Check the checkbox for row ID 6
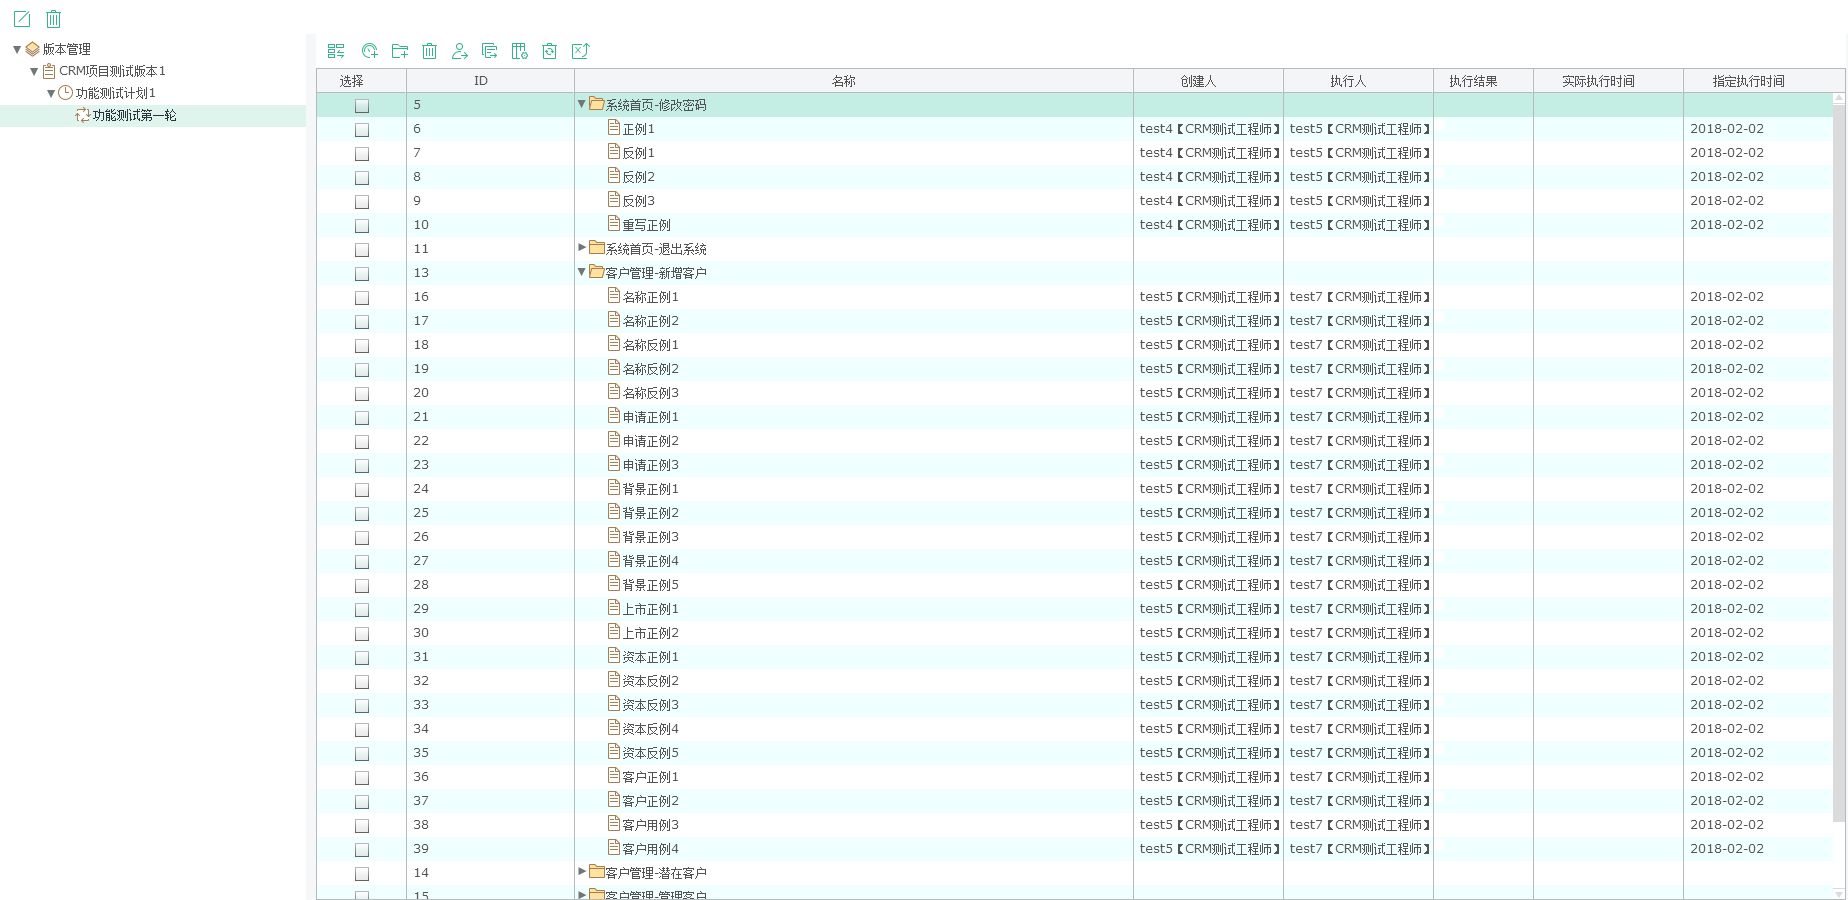 tap(362, 130)
